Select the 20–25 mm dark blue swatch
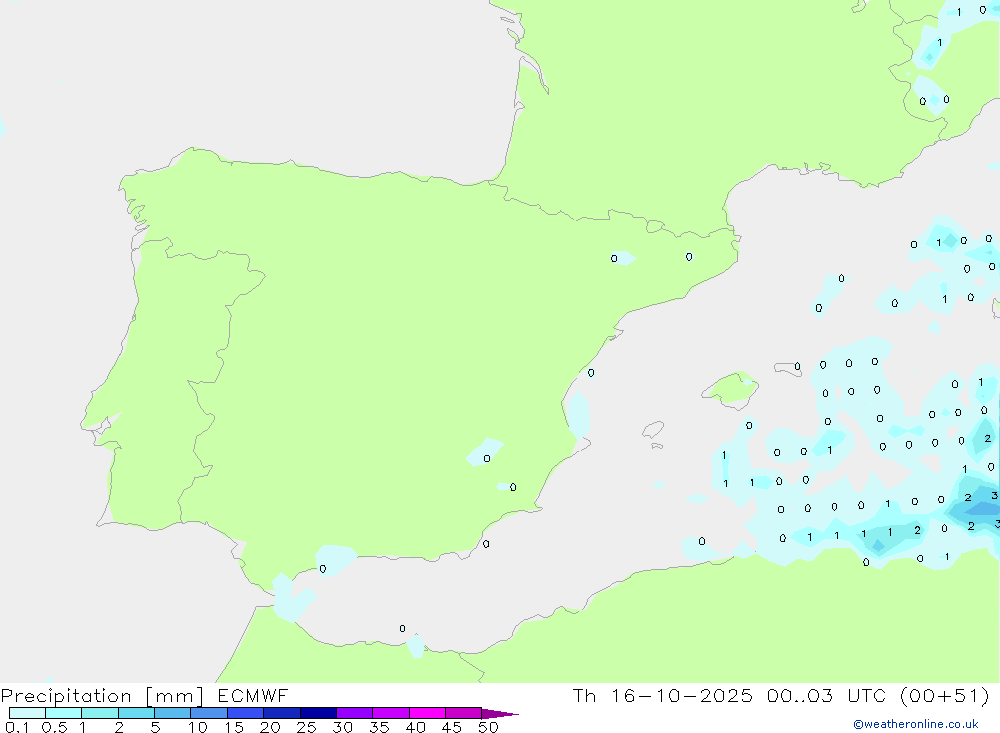The width and height of the screenshot is (1000, 733). (x=282, y=713)
